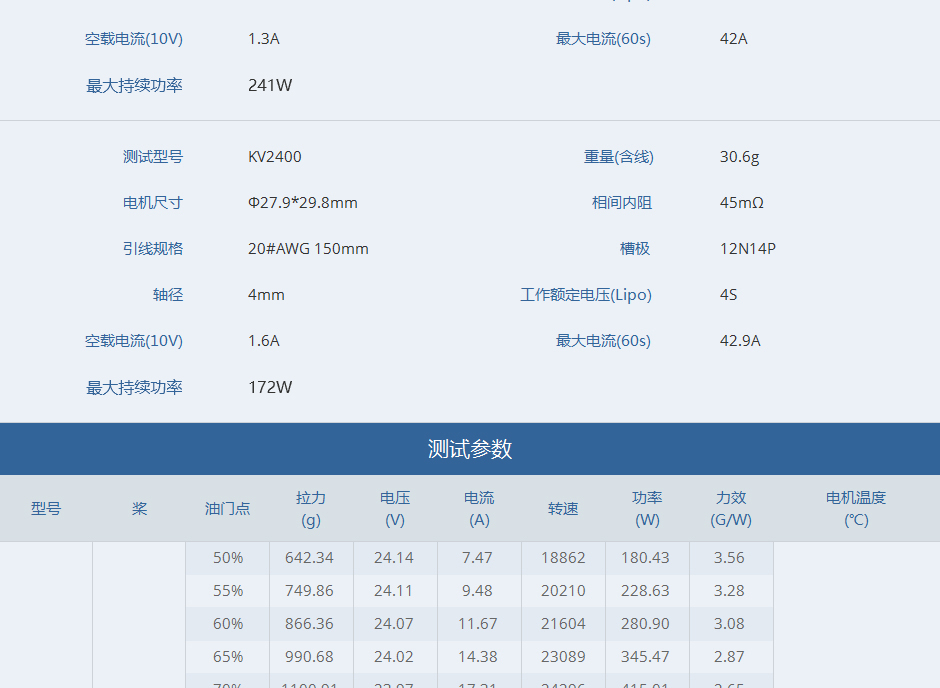Click the 型号 column header
Viewport: 940px width, 688px height.
46,509
